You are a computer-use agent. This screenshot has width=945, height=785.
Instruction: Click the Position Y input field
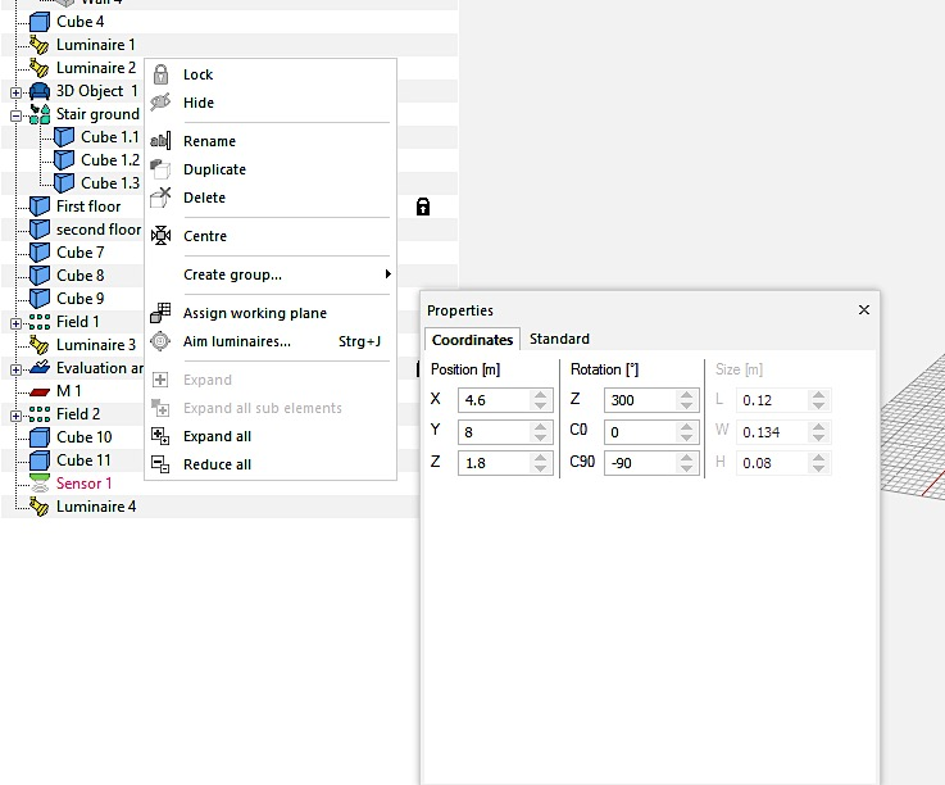(x=494, y=432)
